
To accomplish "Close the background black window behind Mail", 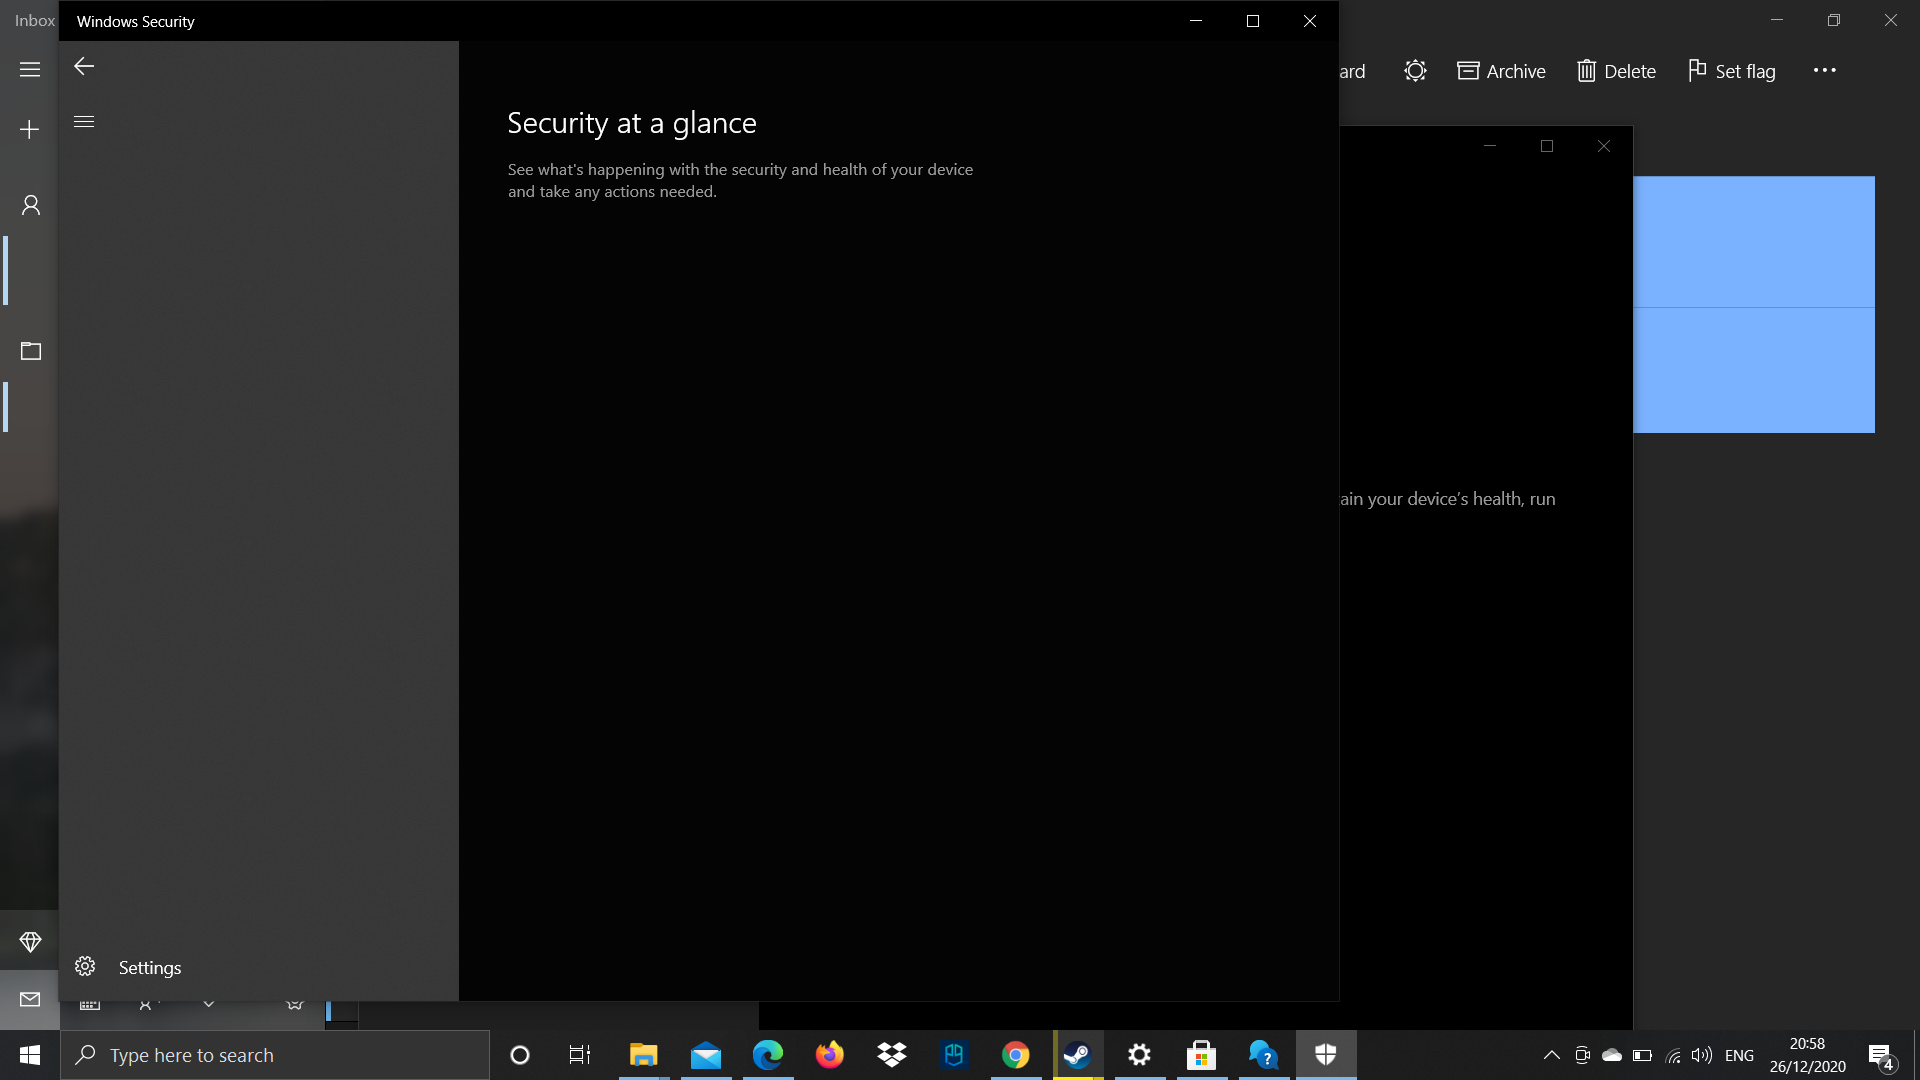I will (x=1604, y=146).
